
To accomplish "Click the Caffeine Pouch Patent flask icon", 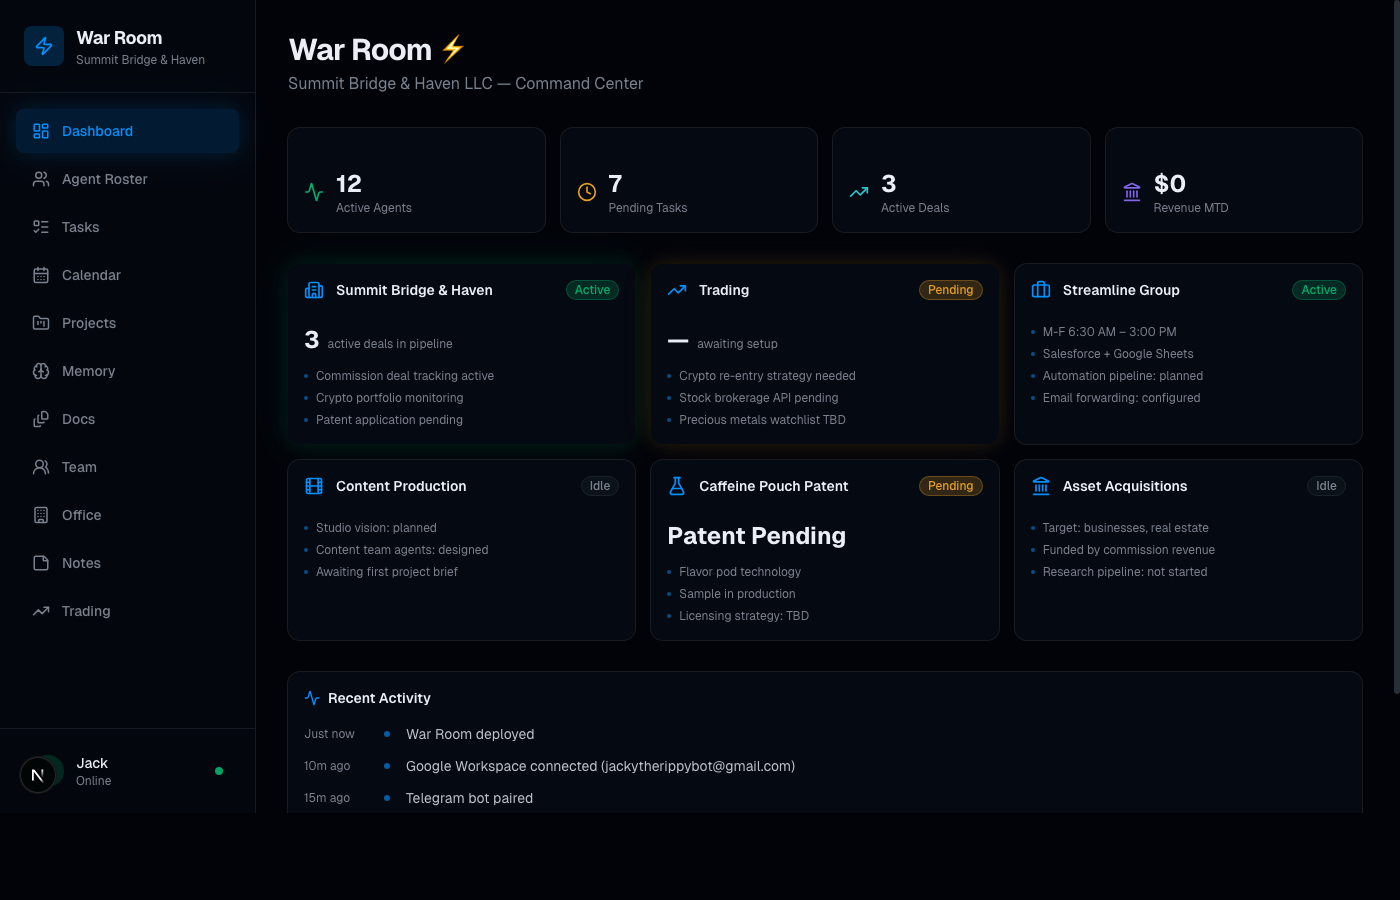I will (x=677, y=486).
